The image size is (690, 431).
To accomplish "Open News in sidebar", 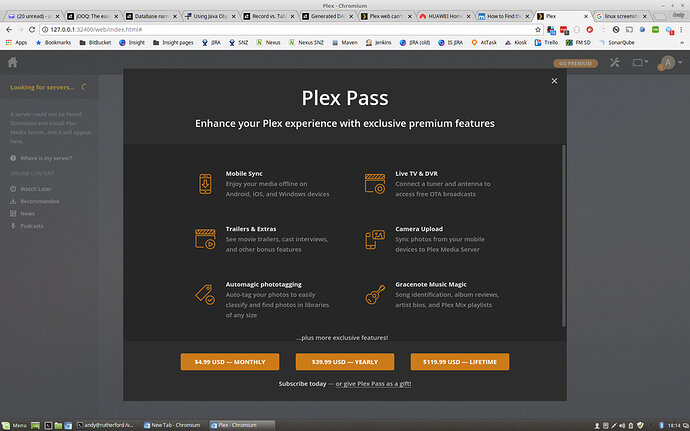I will click(27, 214).
